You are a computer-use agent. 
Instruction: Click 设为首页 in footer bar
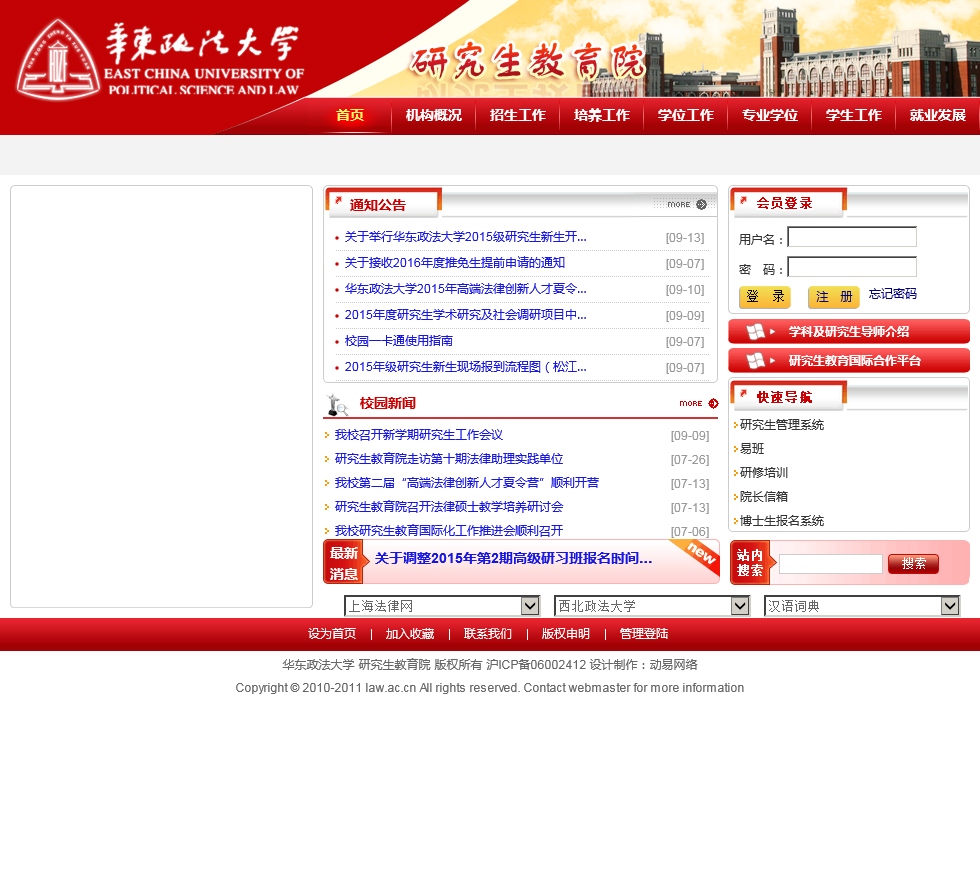coord(332,634)
